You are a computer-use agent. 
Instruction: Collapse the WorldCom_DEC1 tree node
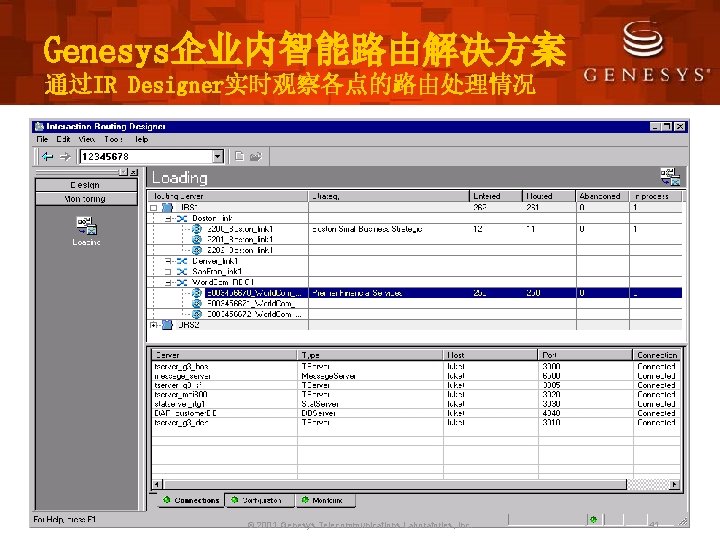(169, 282)
